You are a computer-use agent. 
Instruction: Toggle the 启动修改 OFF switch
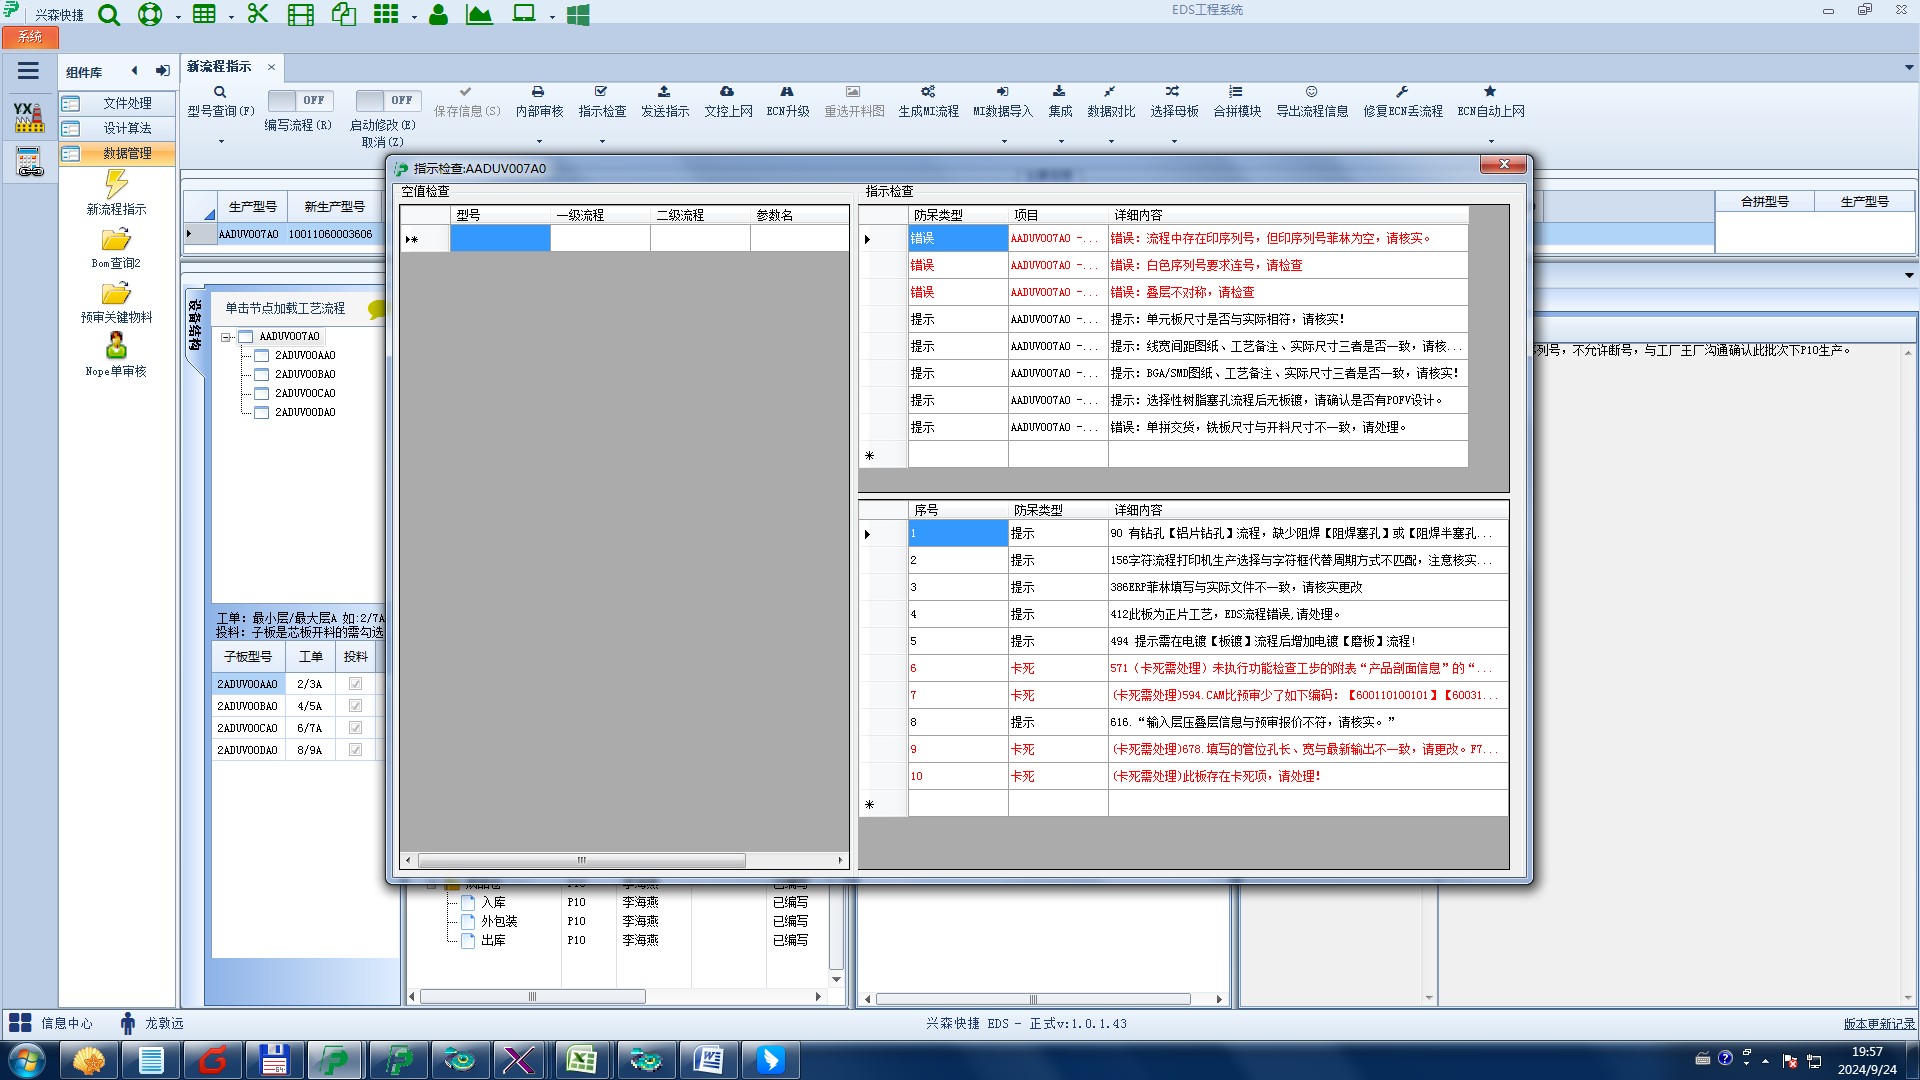tap(387, 100)
